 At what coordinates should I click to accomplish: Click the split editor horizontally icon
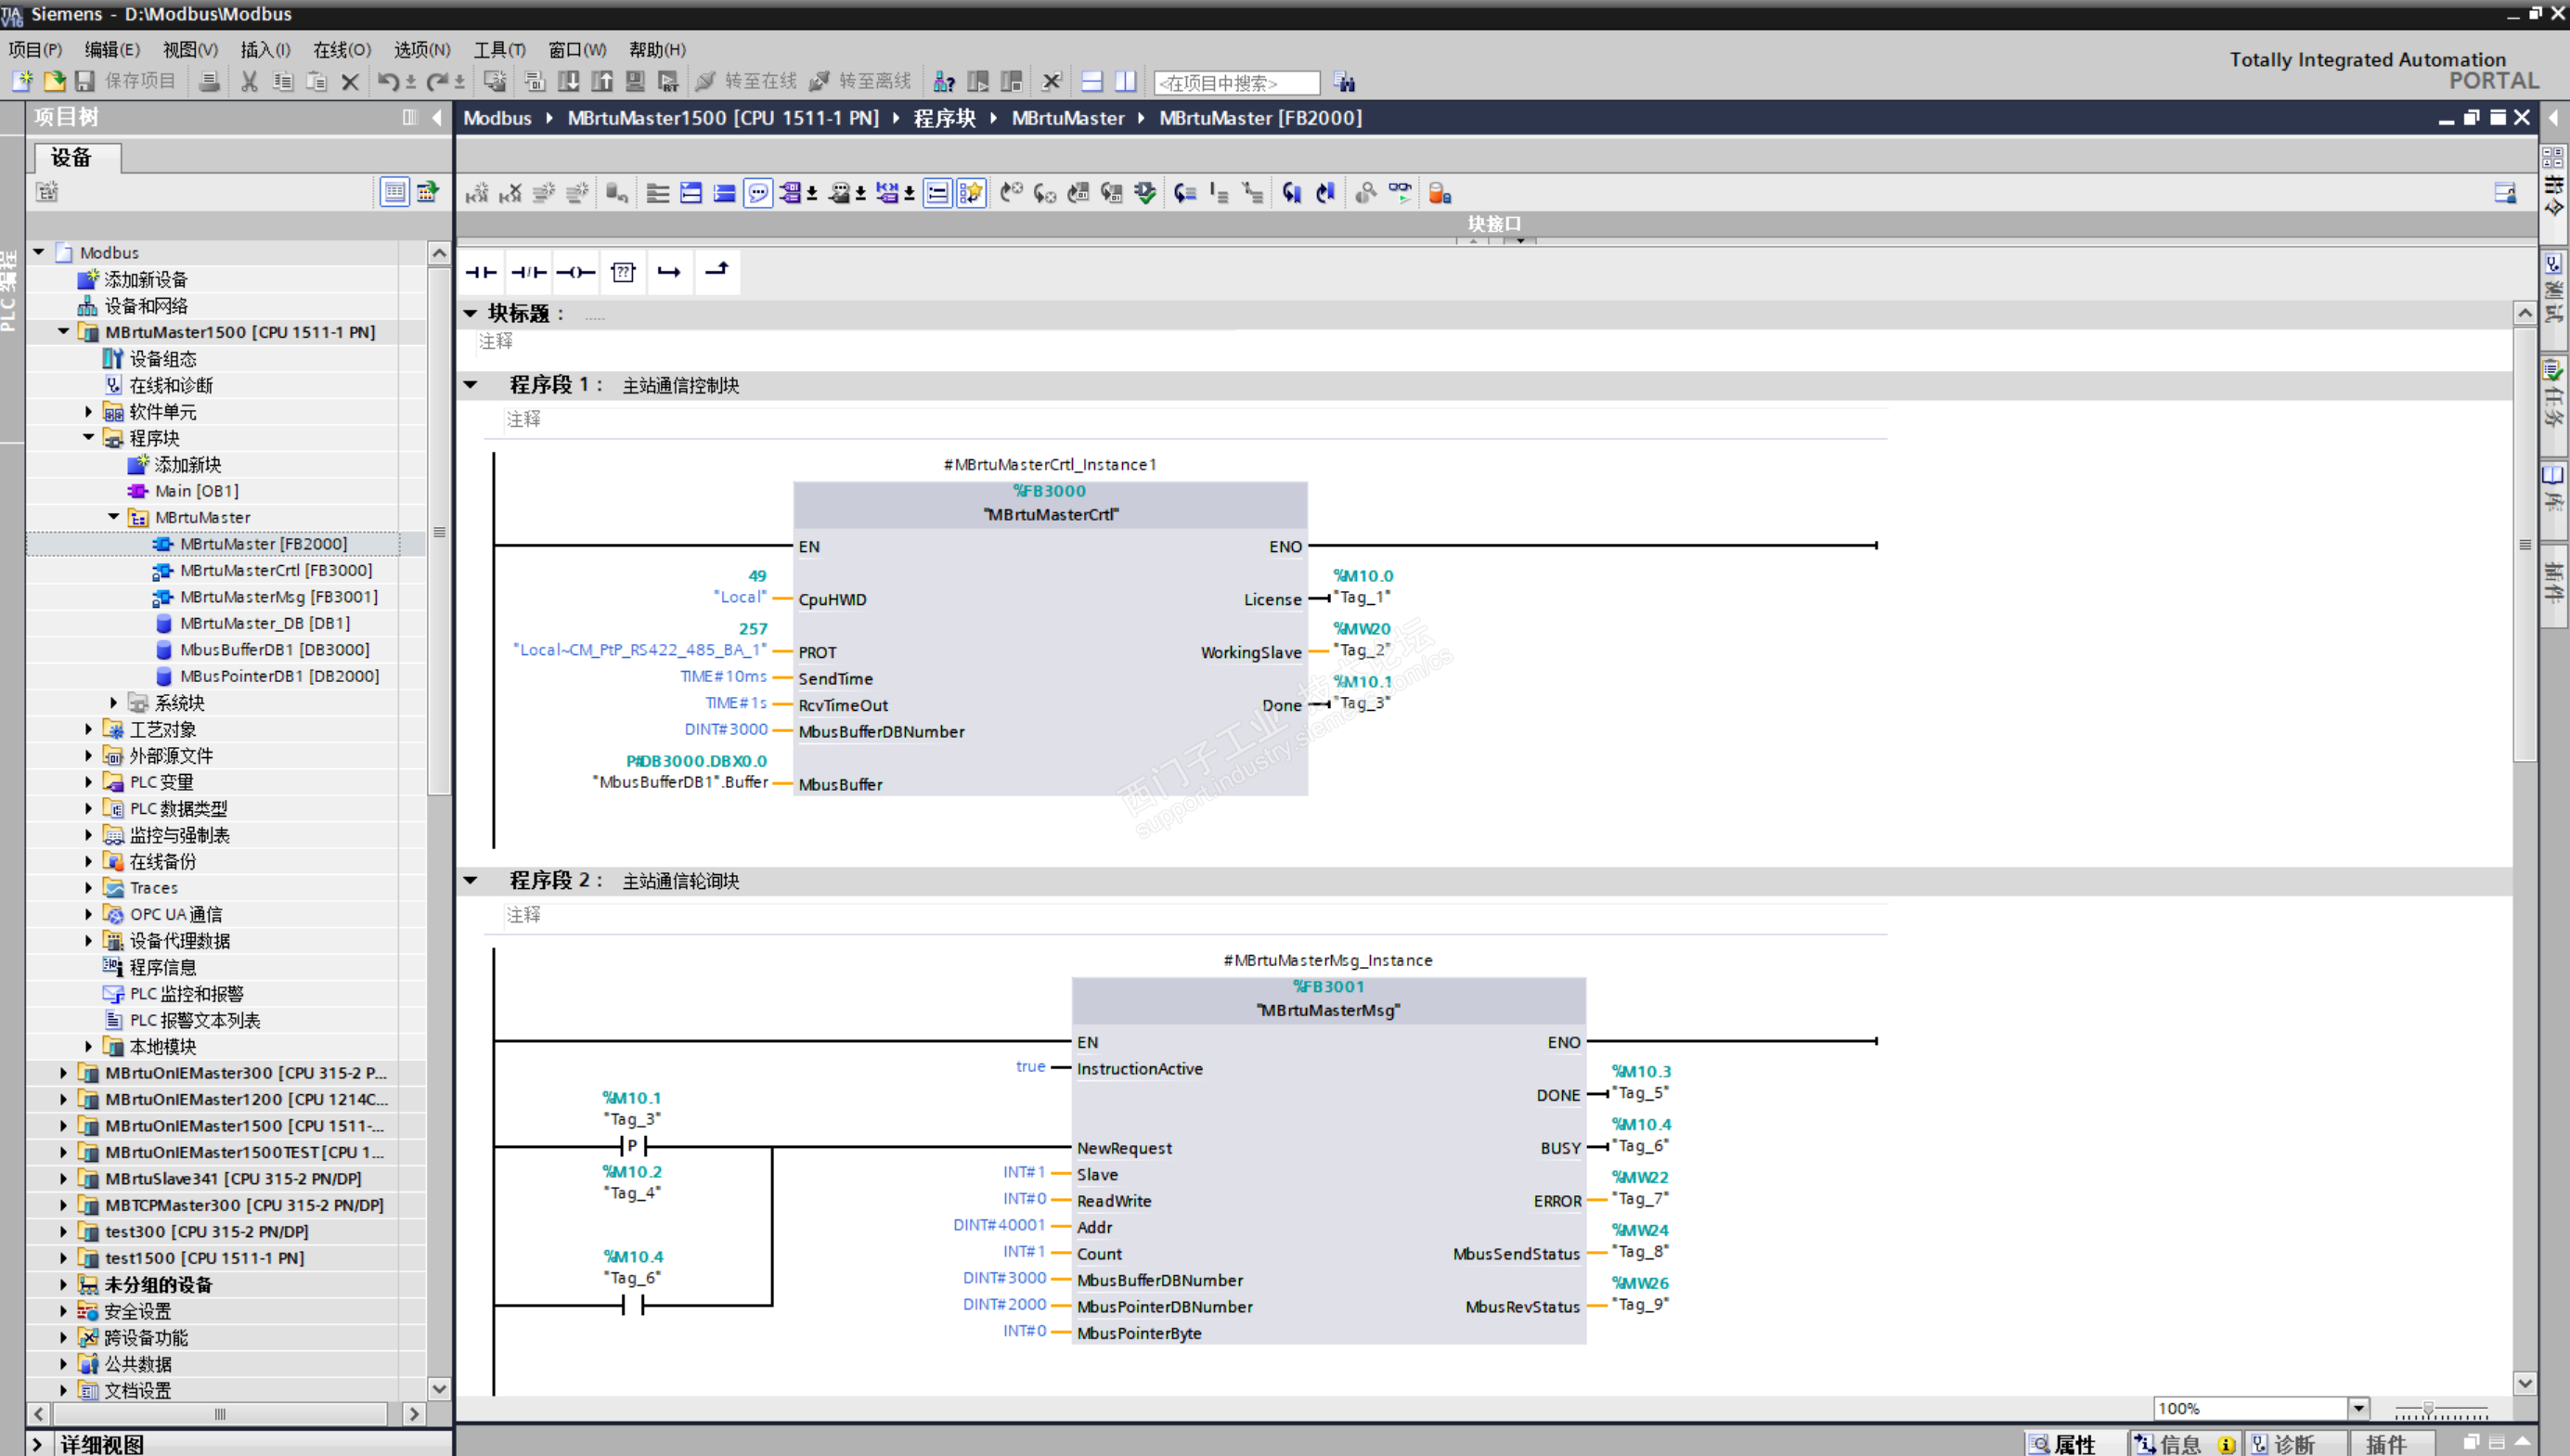coord(1092,81)
